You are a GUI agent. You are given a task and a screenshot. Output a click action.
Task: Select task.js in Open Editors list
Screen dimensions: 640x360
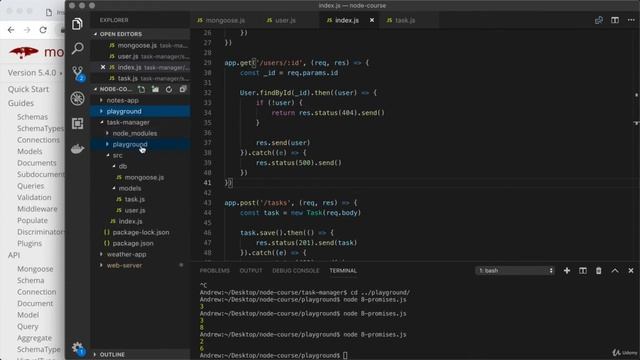(140, 78)
